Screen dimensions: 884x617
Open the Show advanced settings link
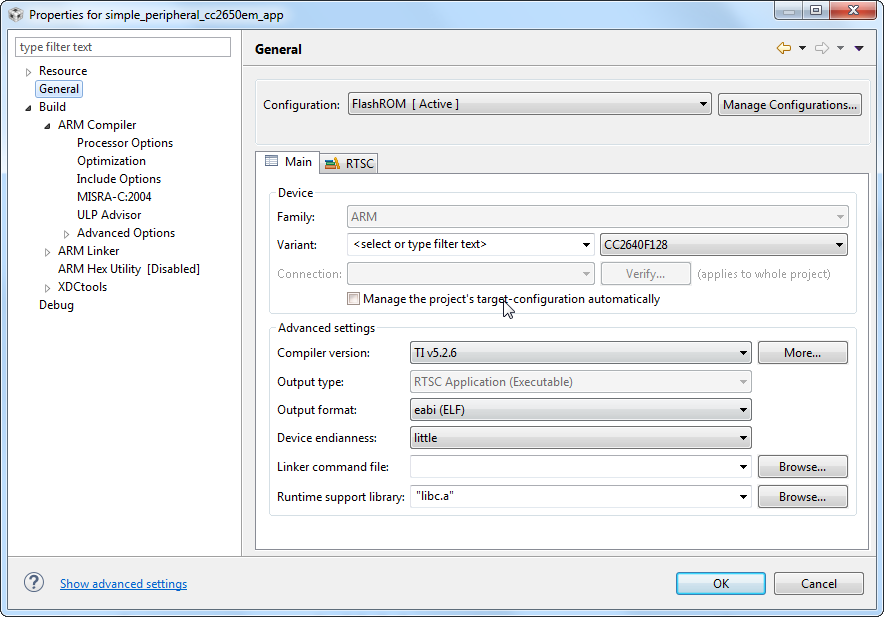point(123,584)
